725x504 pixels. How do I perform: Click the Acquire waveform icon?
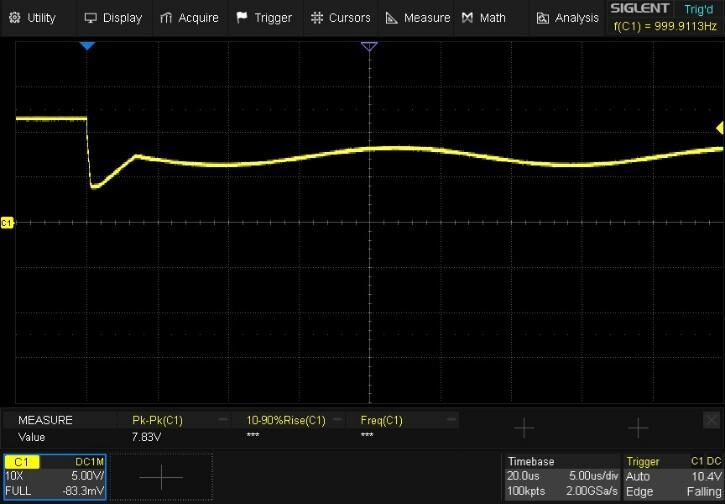point(166,18)
